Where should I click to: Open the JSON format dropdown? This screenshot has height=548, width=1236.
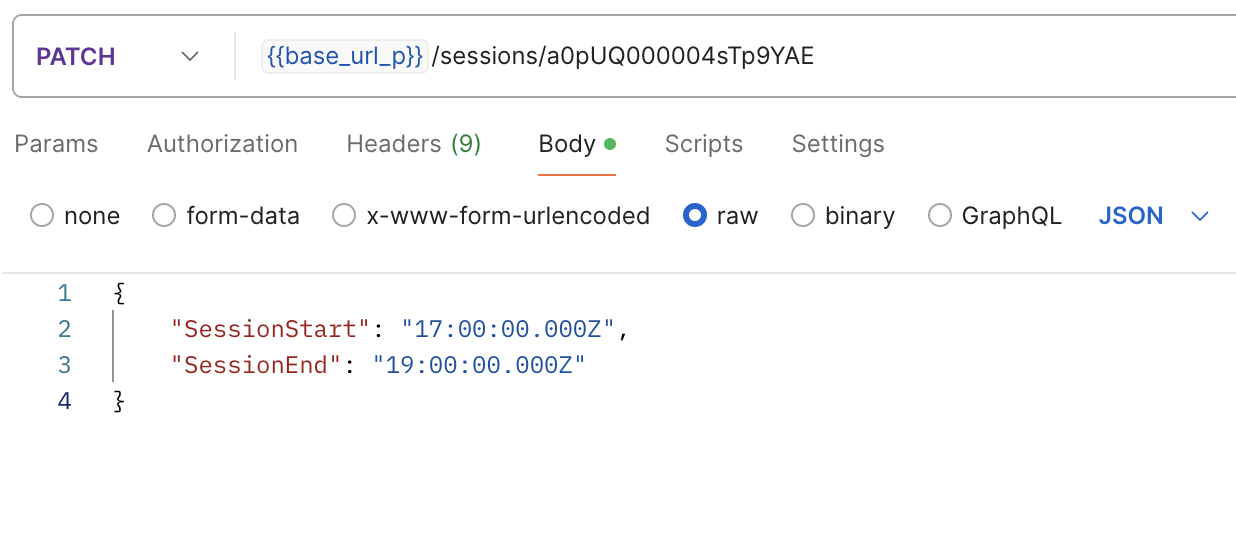coord(1154,216)
